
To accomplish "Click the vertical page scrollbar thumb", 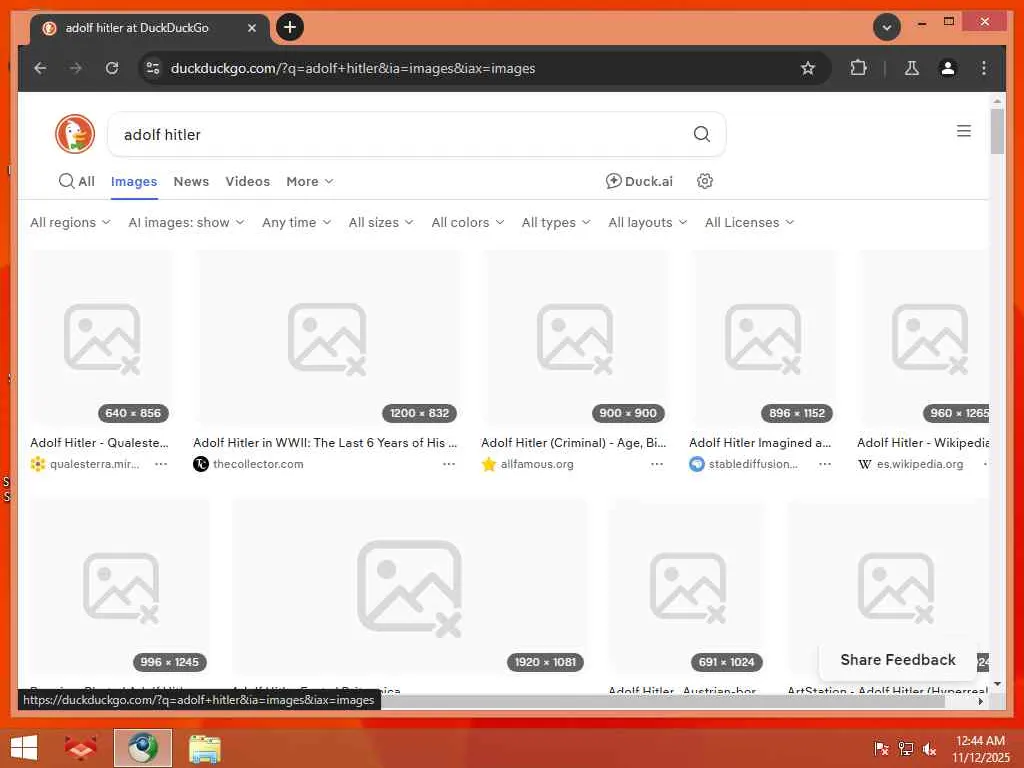I will 997,131.
